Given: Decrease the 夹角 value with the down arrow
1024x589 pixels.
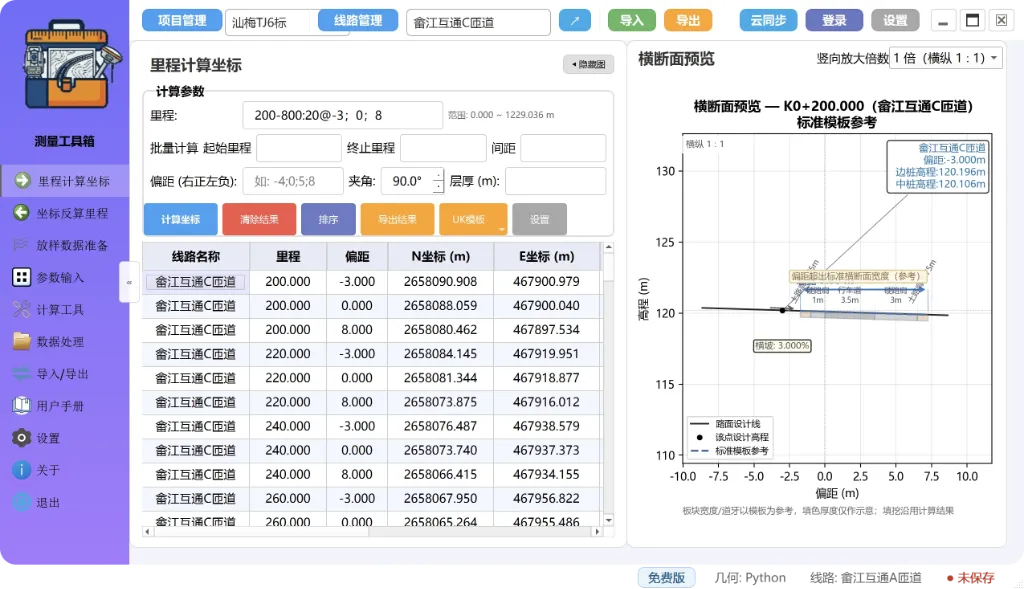Looking at the screenshot, I should point(438,187).
